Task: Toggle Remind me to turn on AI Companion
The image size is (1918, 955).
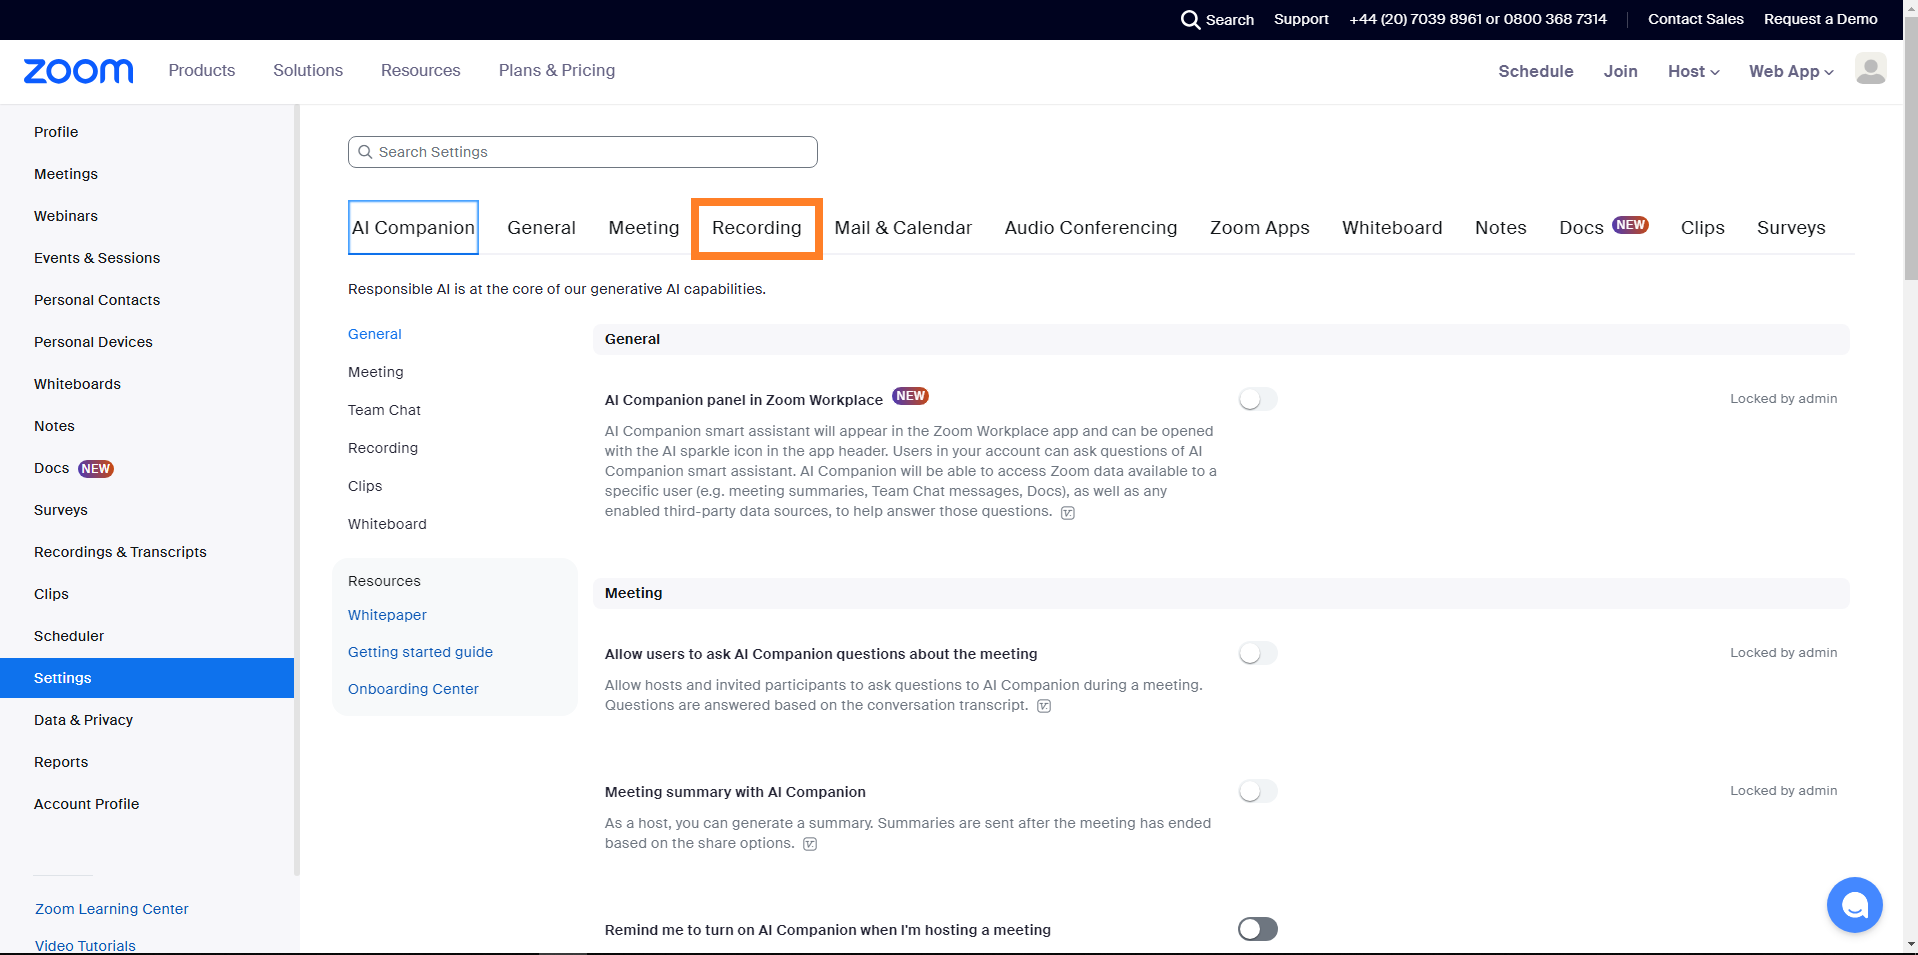Action: (x=1258, y=930)
